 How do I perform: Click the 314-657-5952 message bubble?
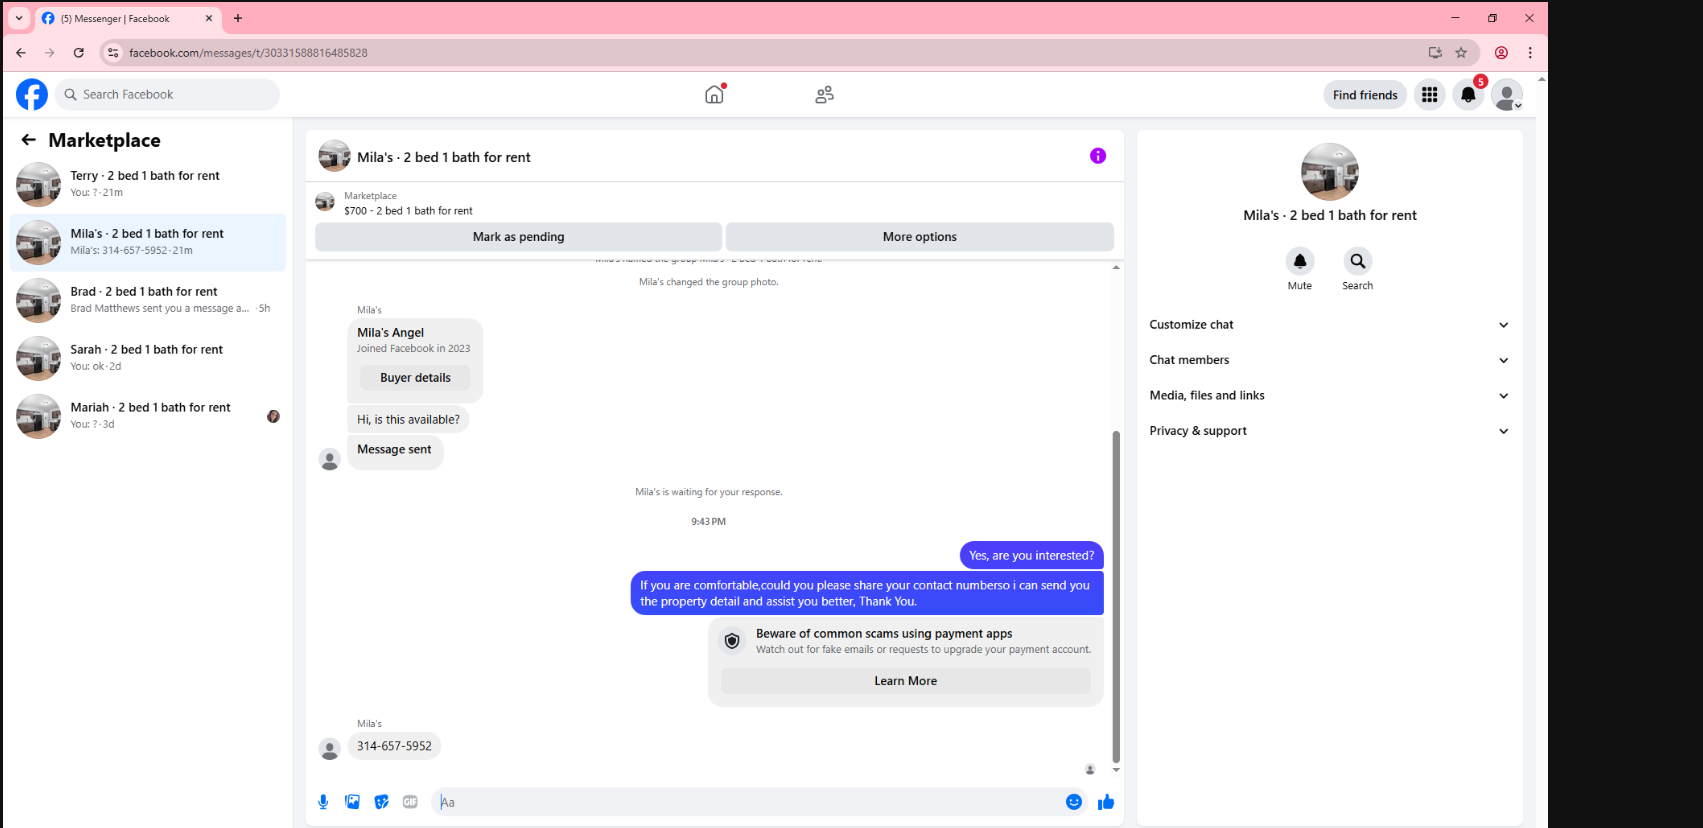394,746
